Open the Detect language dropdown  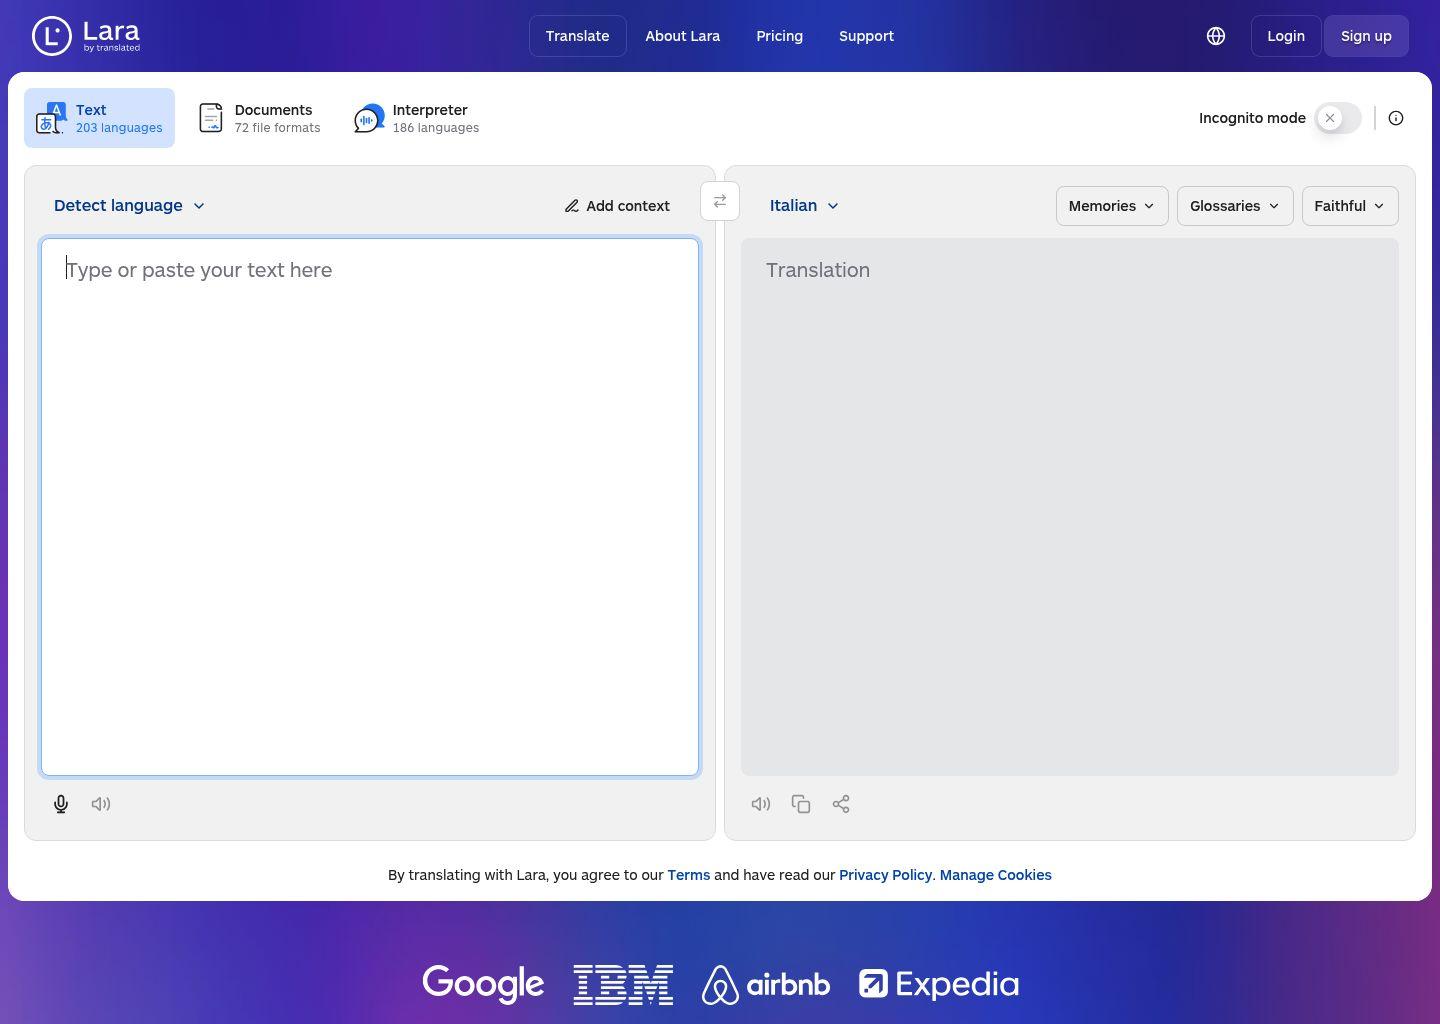(128, 205)
